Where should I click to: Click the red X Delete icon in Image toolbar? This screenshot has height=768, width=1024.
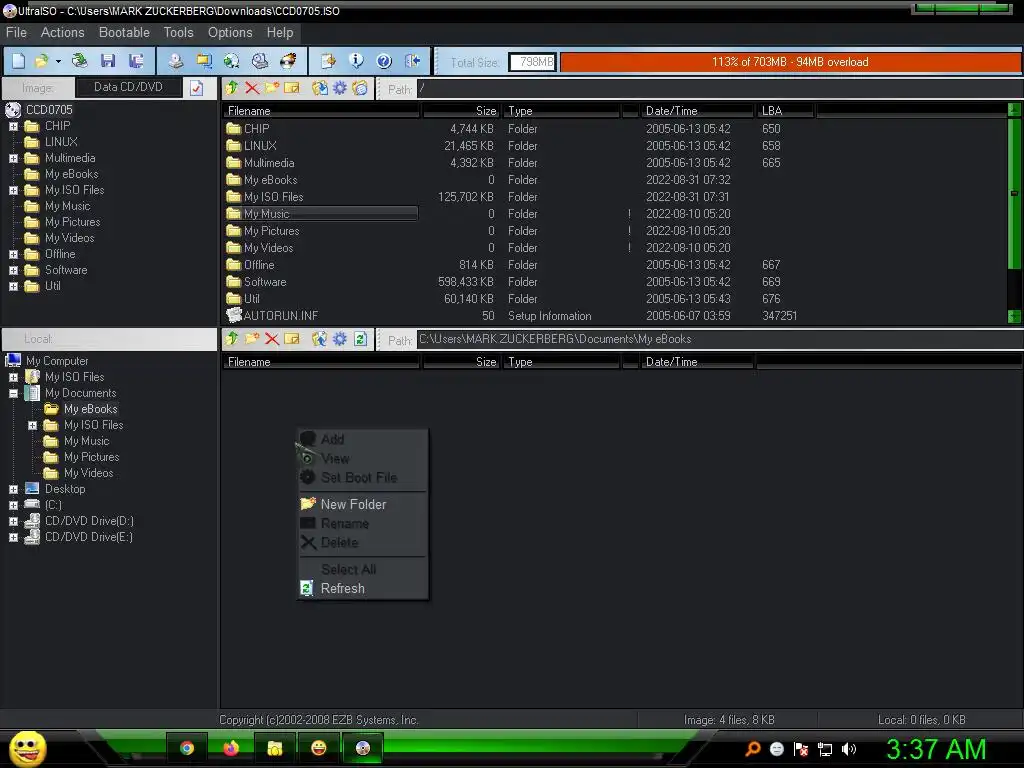pyautogui.click(x=252, y=88)
